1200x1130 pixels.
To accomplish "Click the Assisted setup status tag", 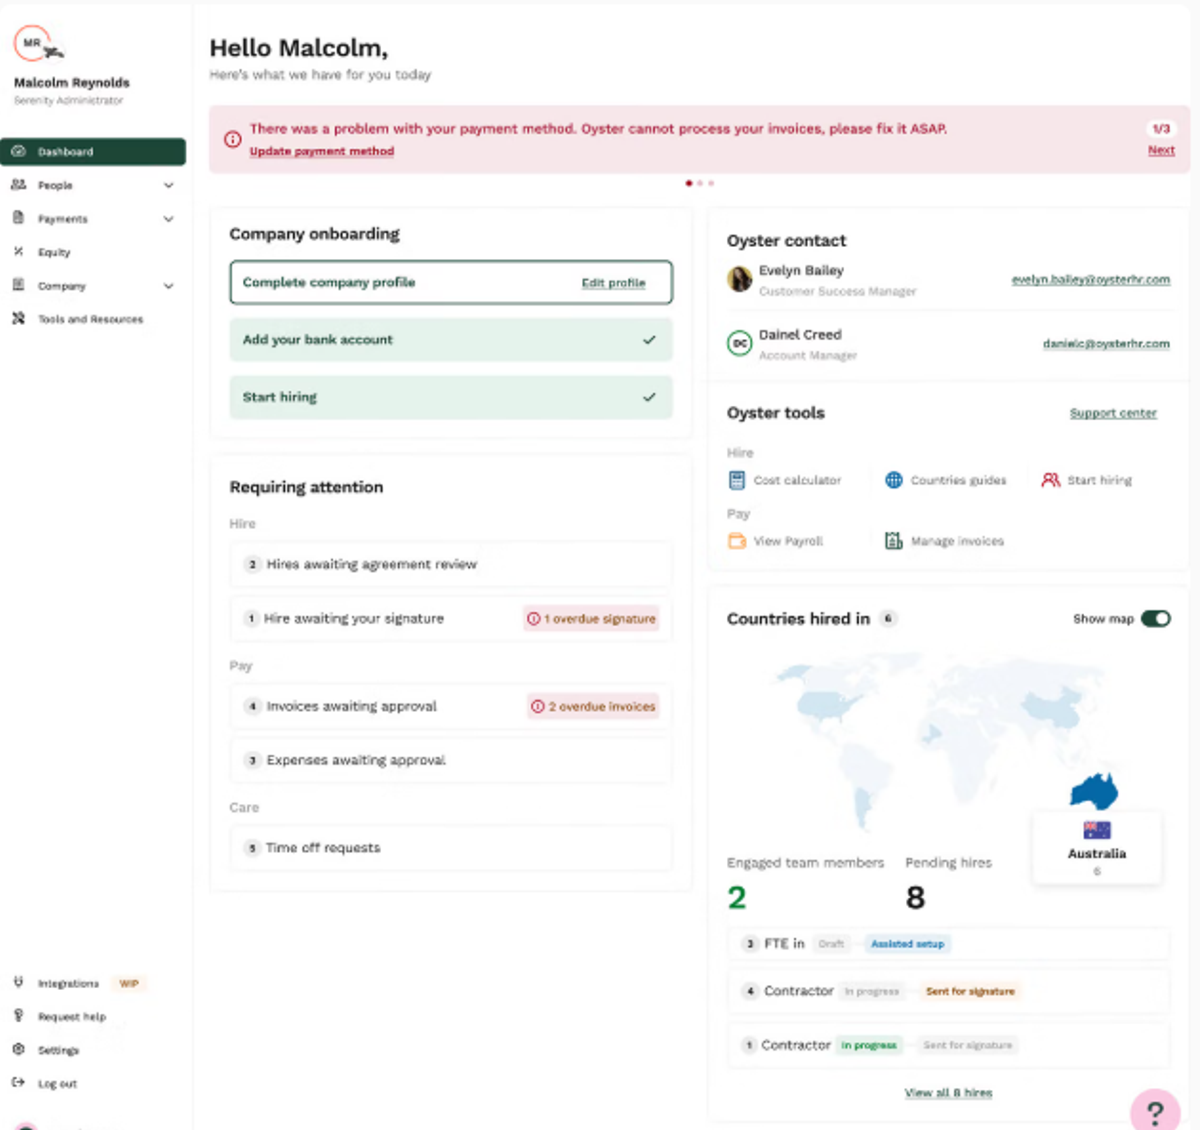I will click(907, 943).
